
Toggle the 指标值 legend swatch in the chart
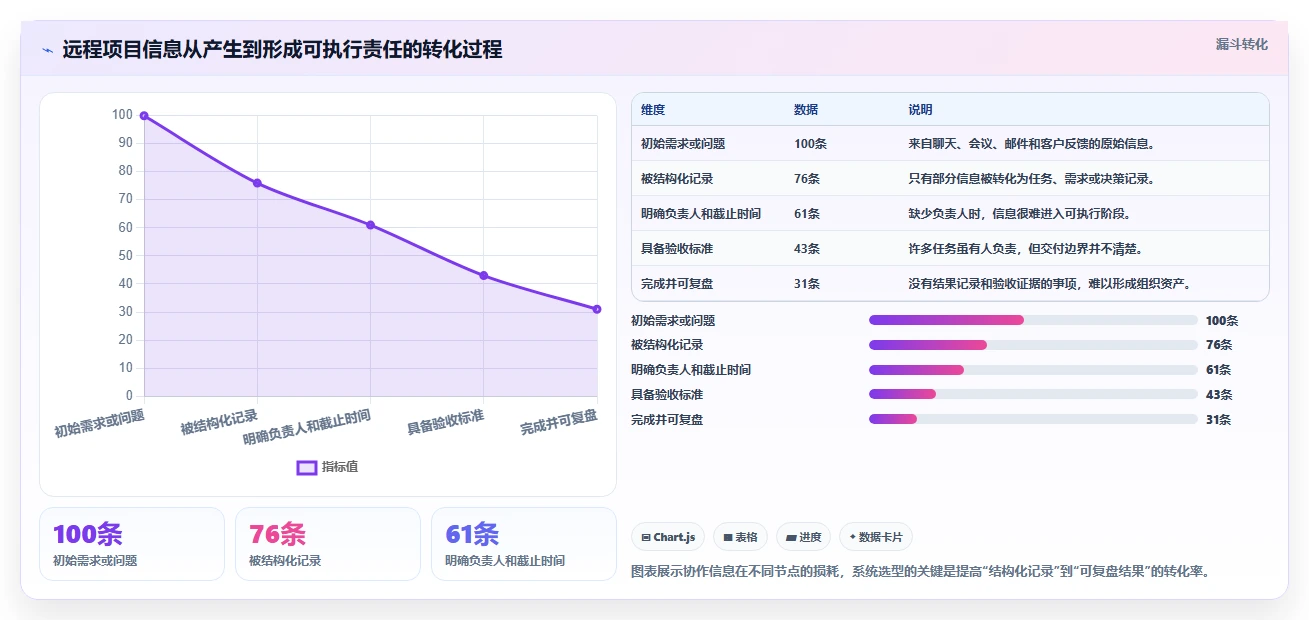click(307, 467)
